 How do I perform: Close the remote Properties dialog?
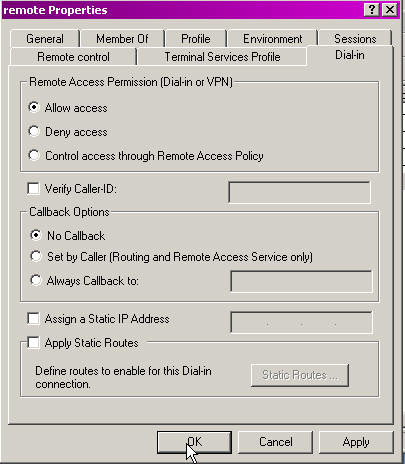(390, 10)
